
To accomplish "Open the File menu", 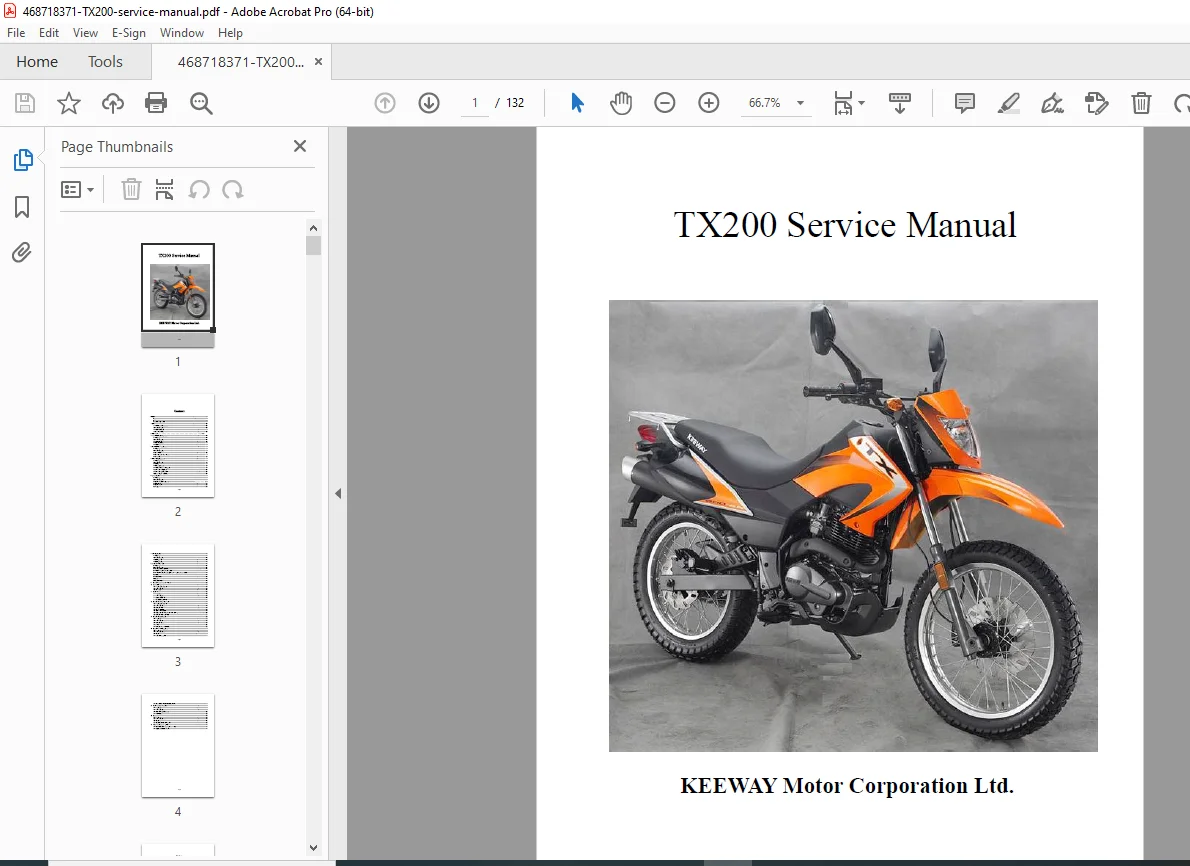I will (16, 33).
